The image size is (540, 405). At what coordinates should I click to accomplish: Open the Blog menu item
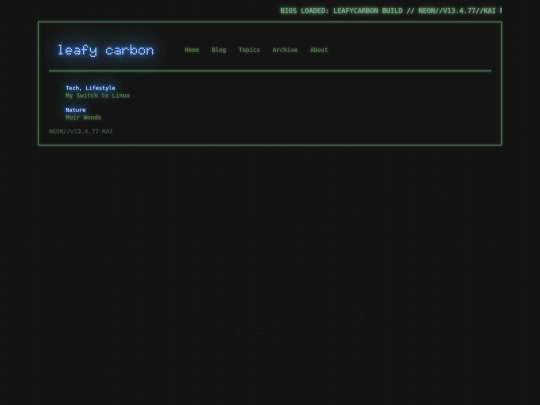pyautogui.click(x=219, y=50)
